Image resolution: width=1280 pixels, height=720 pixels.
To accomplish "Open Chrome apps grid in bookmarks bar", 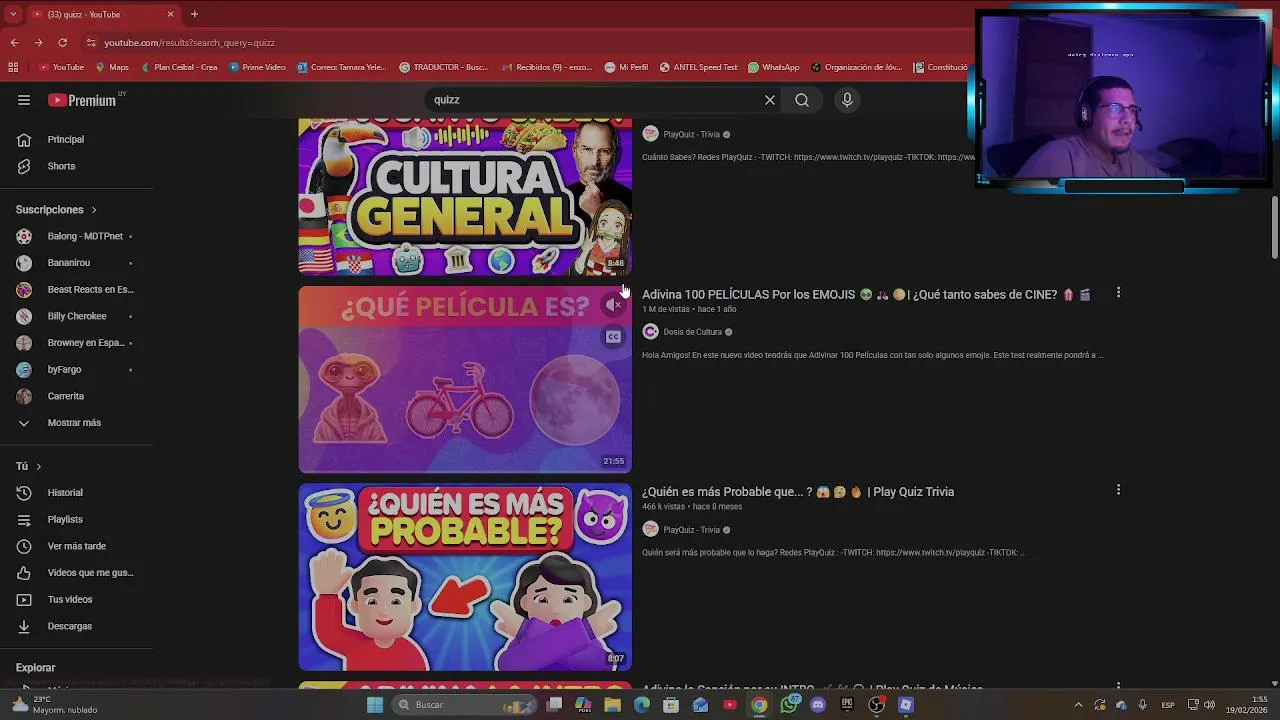I will coord(13,67).
